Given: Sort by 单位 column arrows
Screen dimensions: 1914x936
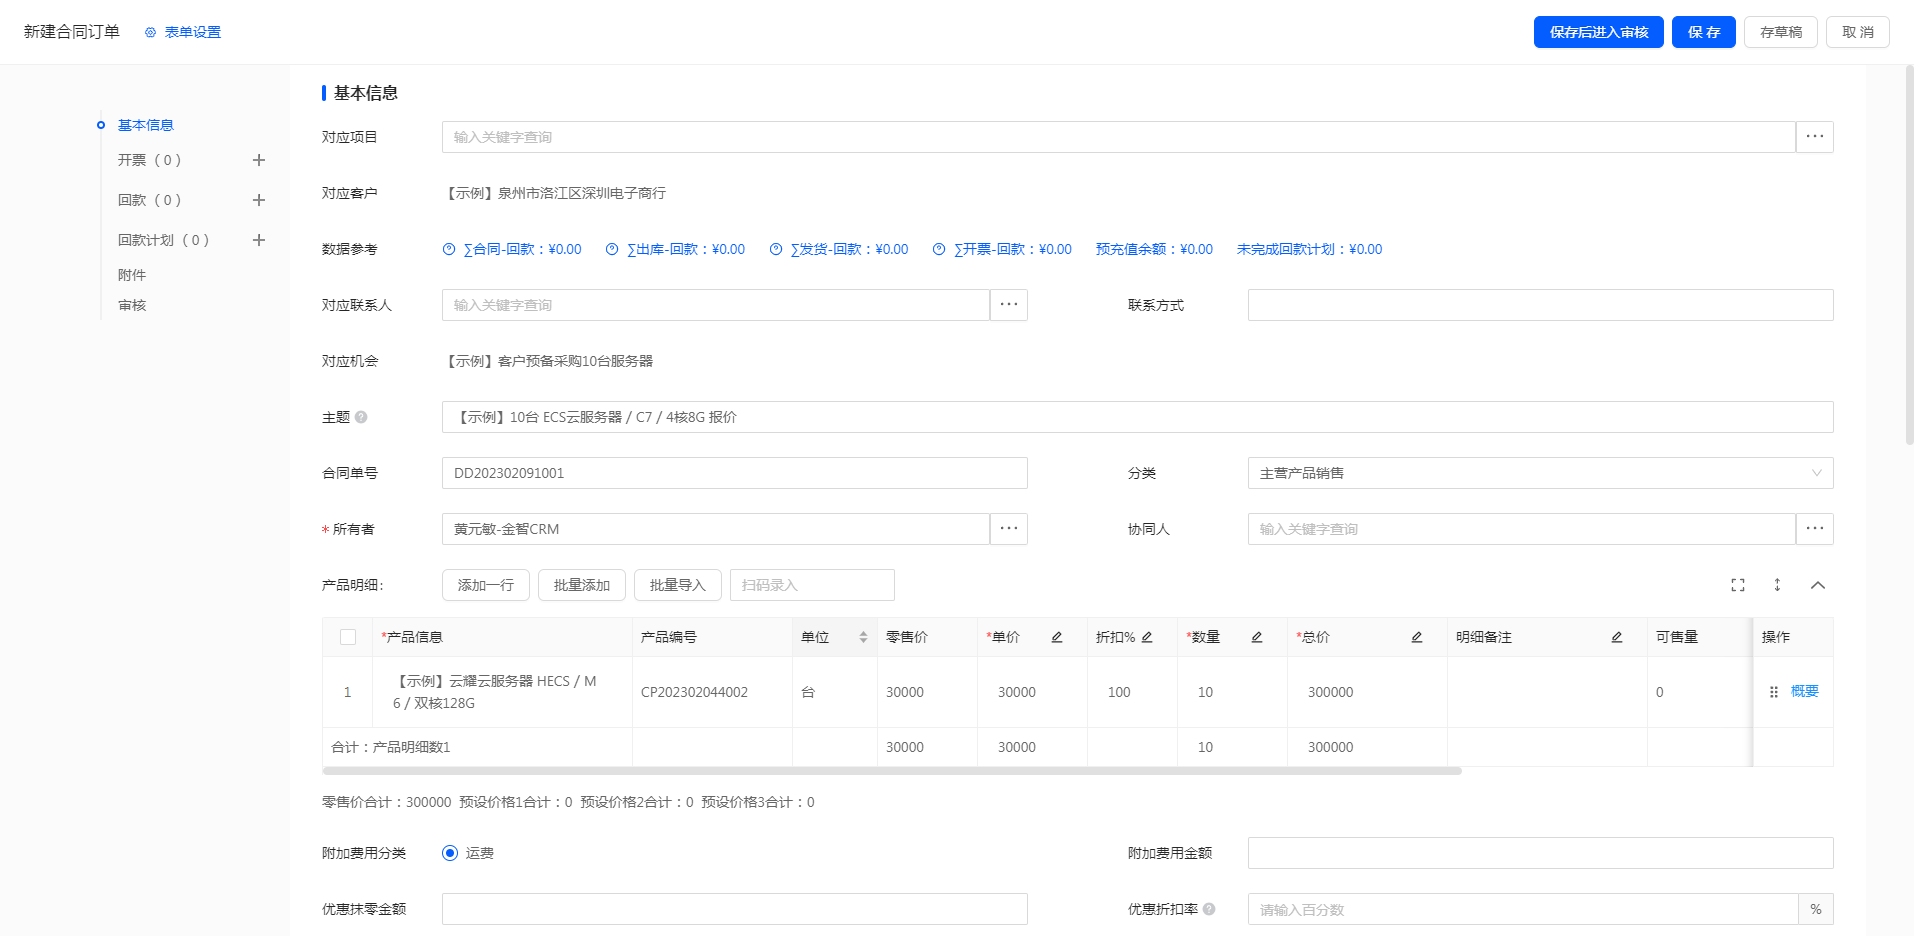Looking at the screenshot, I should (863, 637).
